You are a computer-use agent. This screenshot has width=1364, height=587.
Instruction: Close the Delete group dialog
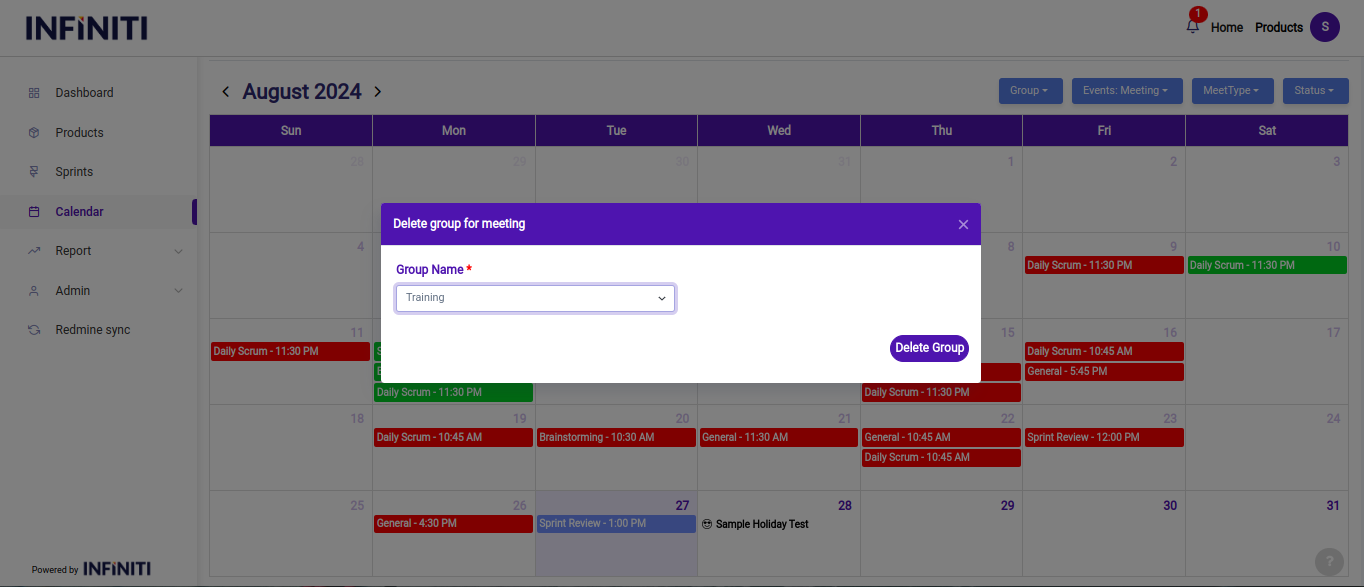pyautogui.click(x=963, y=224)
